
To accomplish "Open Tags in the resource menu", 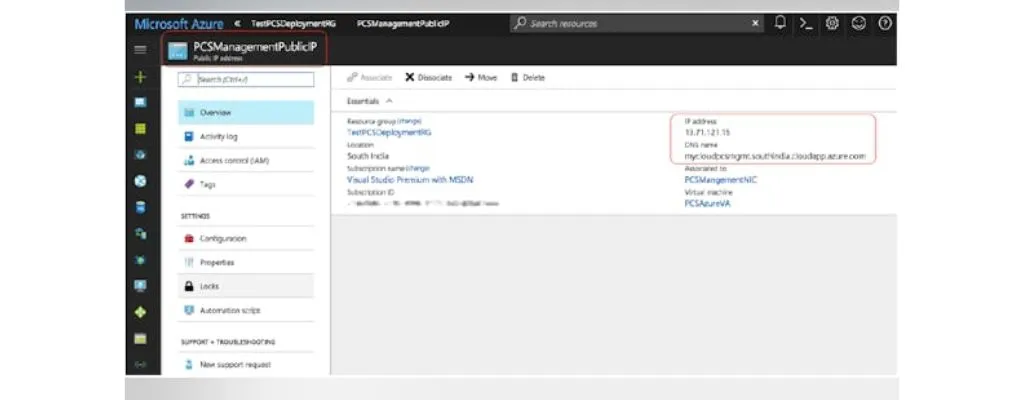I will (x=246, y=184).
